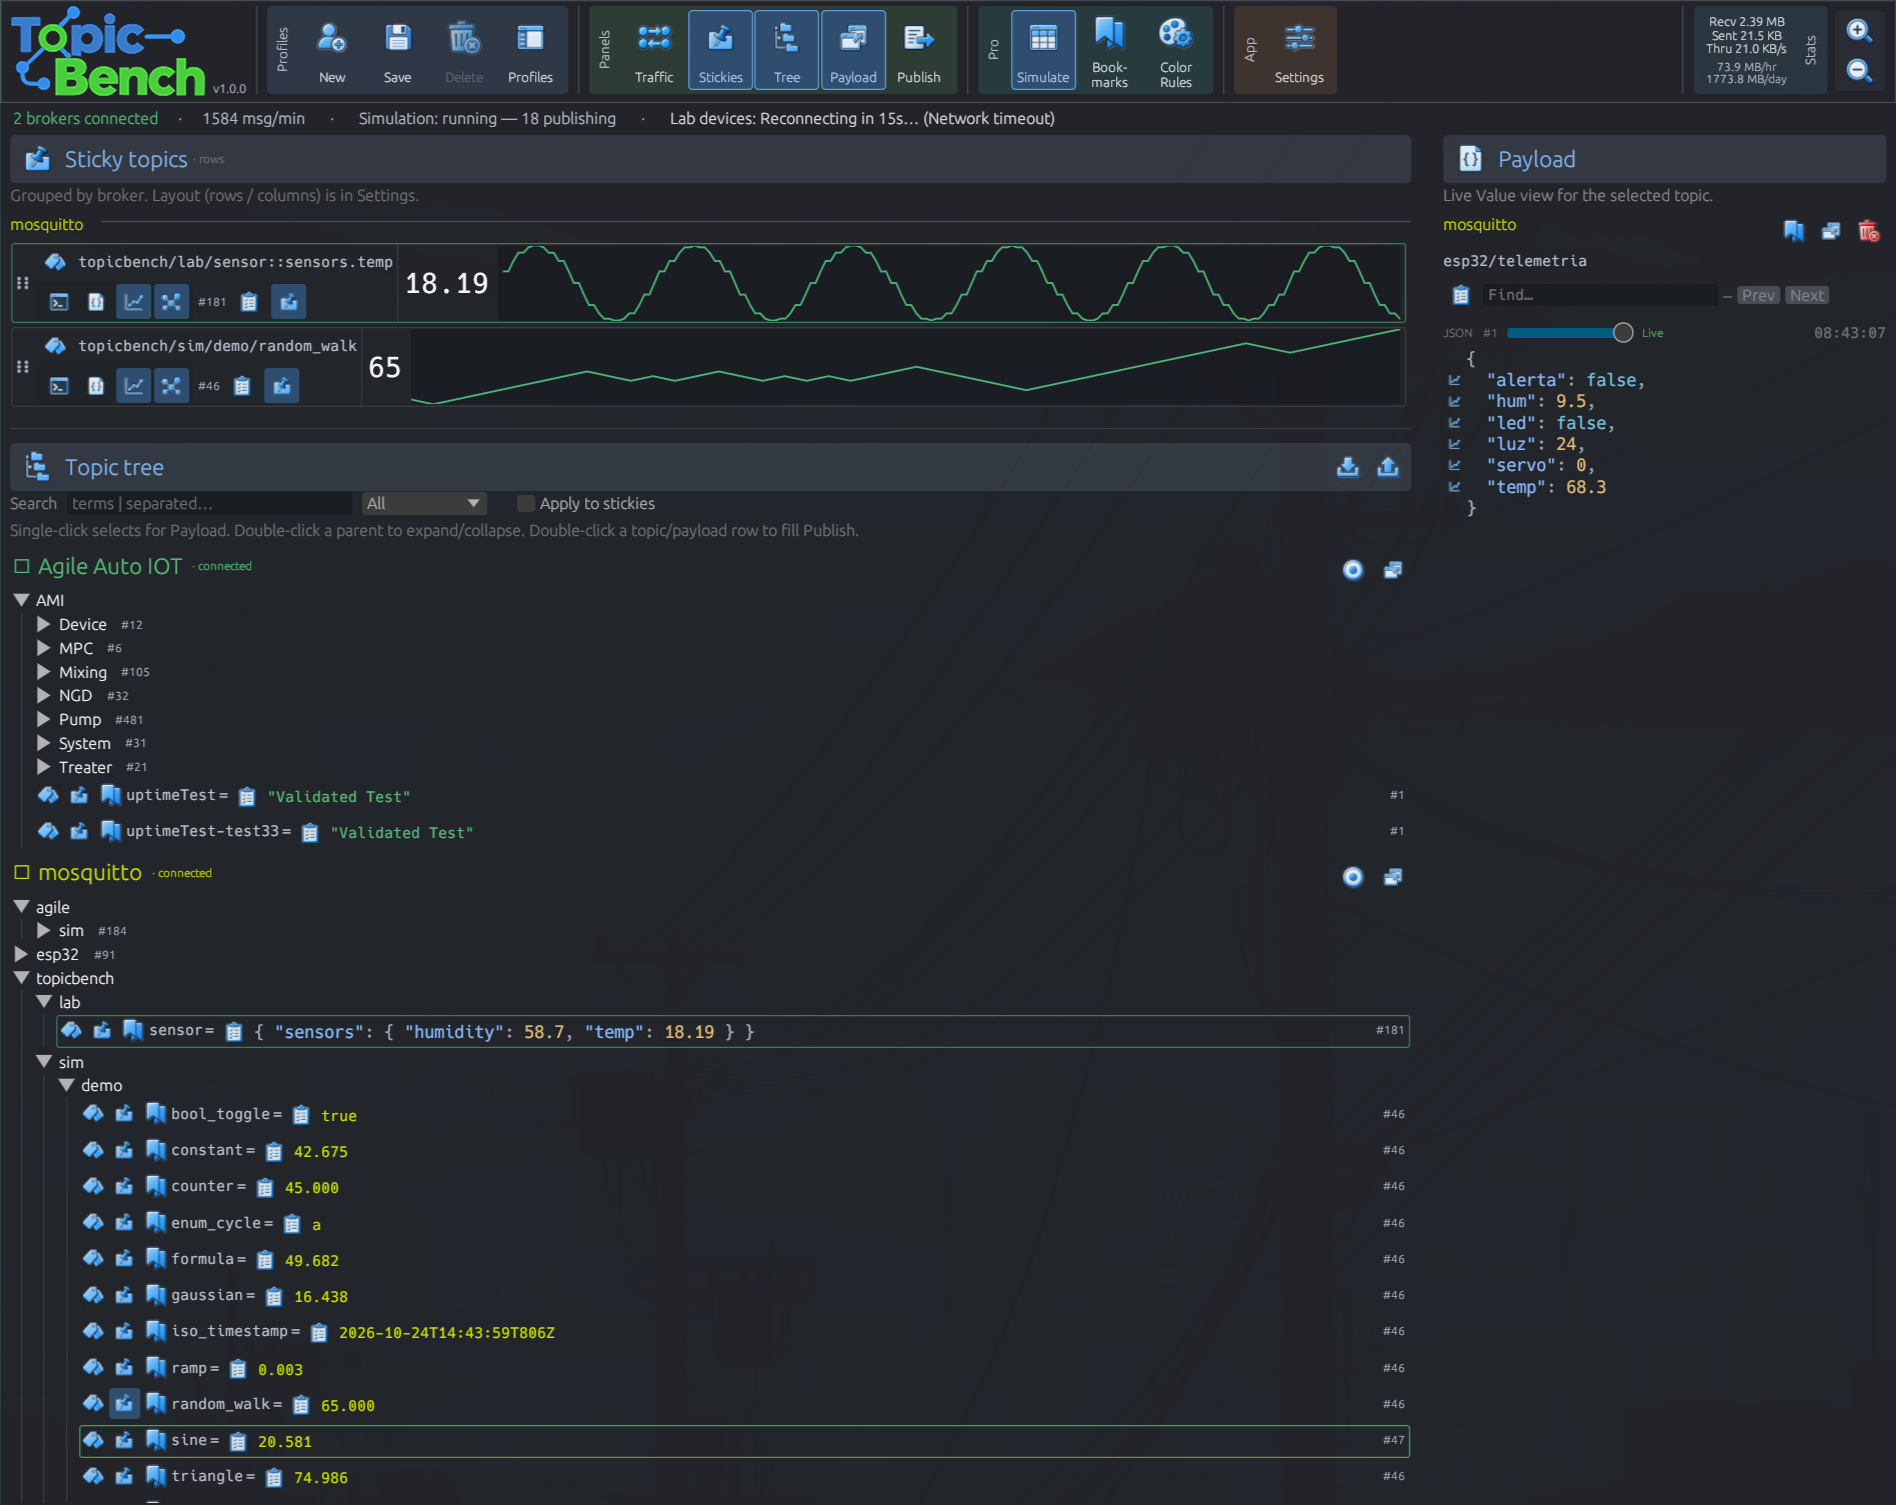The height and width of the screenshot is (1505, 1896).
Task: Enable Apply to stickies checkbox
Action: 525,503
